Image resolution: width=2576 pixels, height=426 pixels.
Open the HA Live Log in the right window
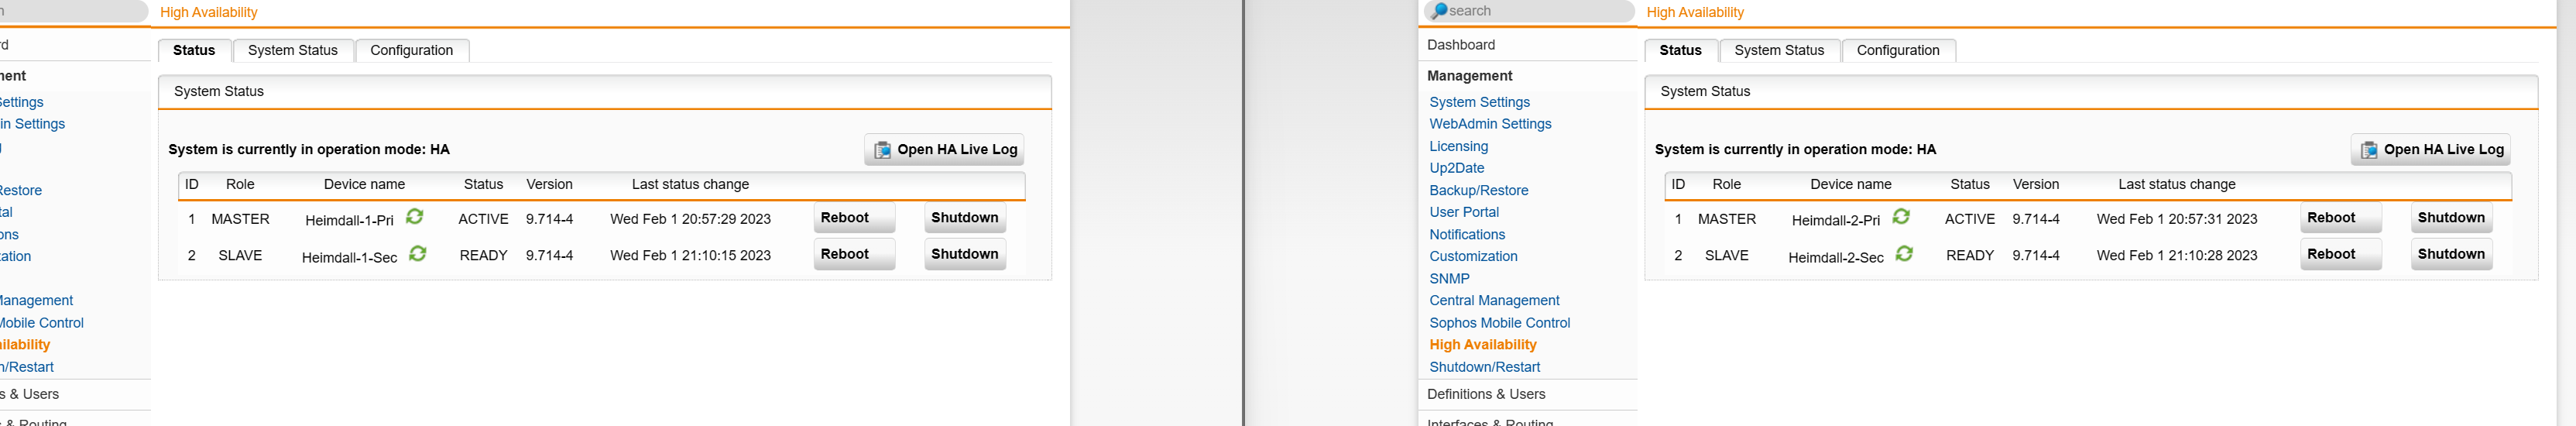2430,149
